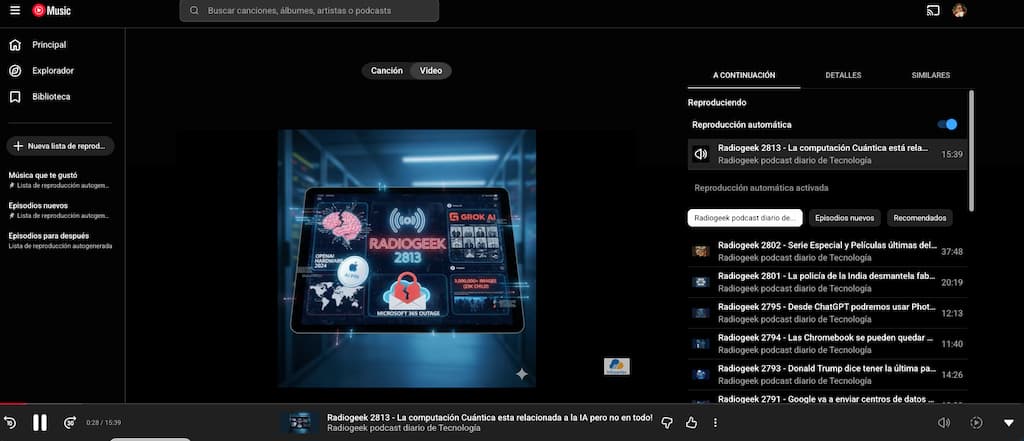The height and width of the screenshot is (441, 1024).
Task: Switch to Canción mode
Action: (x=387, y=71)
